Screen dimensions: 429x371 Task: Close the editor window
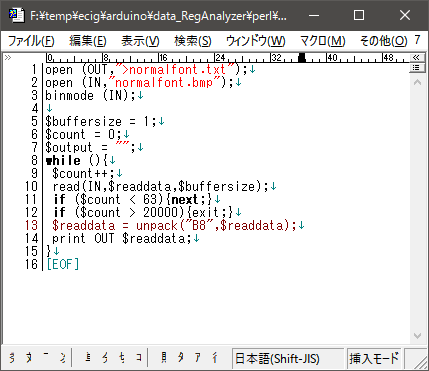click(405, 15)
